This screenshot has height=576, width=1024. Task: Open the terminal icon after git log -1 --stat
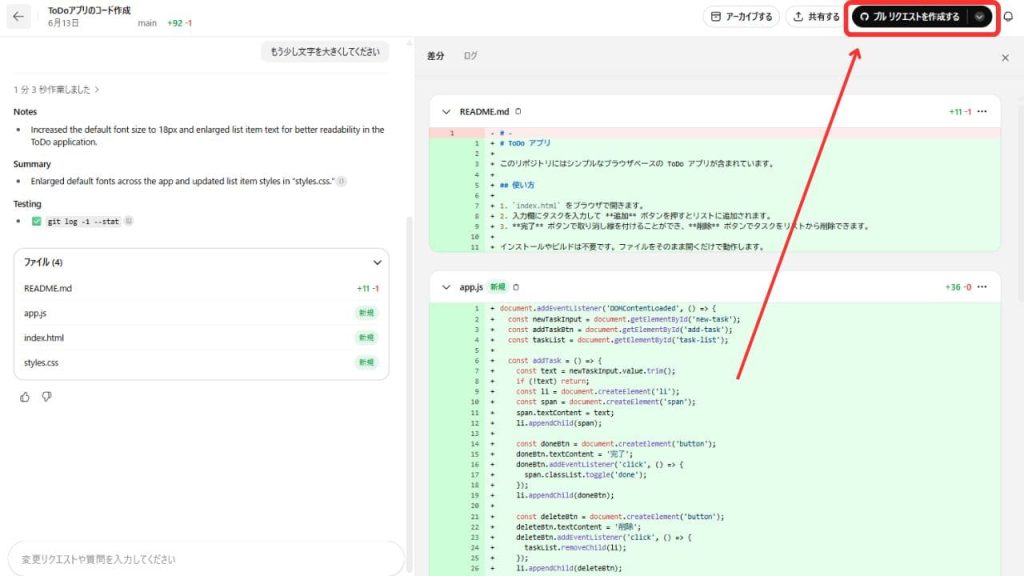129,221
